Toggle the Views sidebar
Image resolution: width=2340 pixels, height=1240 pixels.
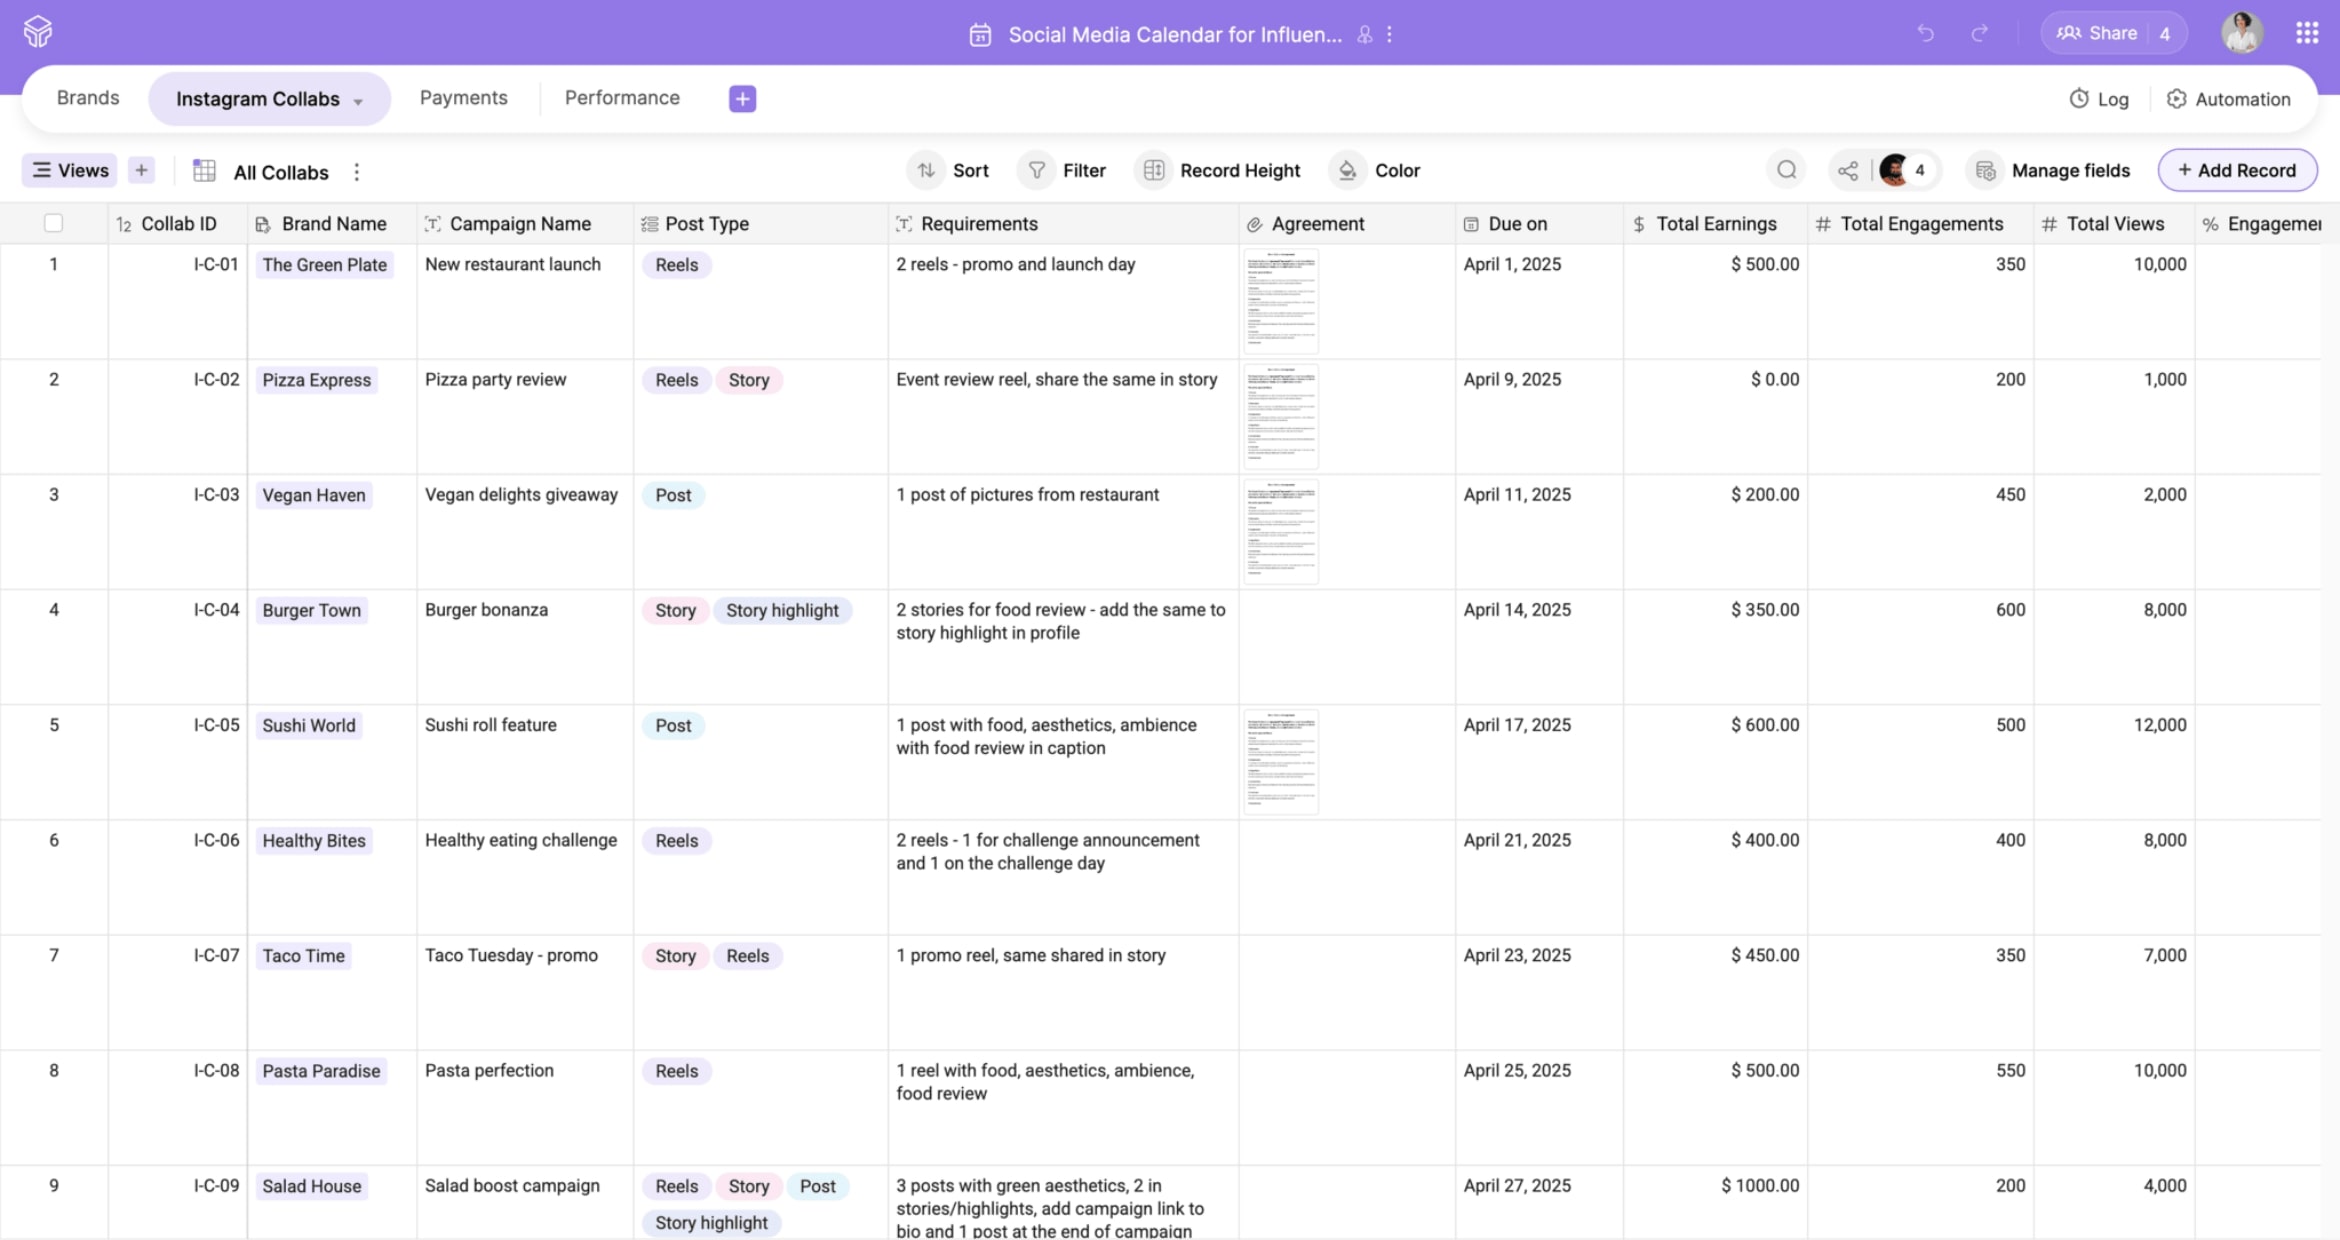click(70, 170)
